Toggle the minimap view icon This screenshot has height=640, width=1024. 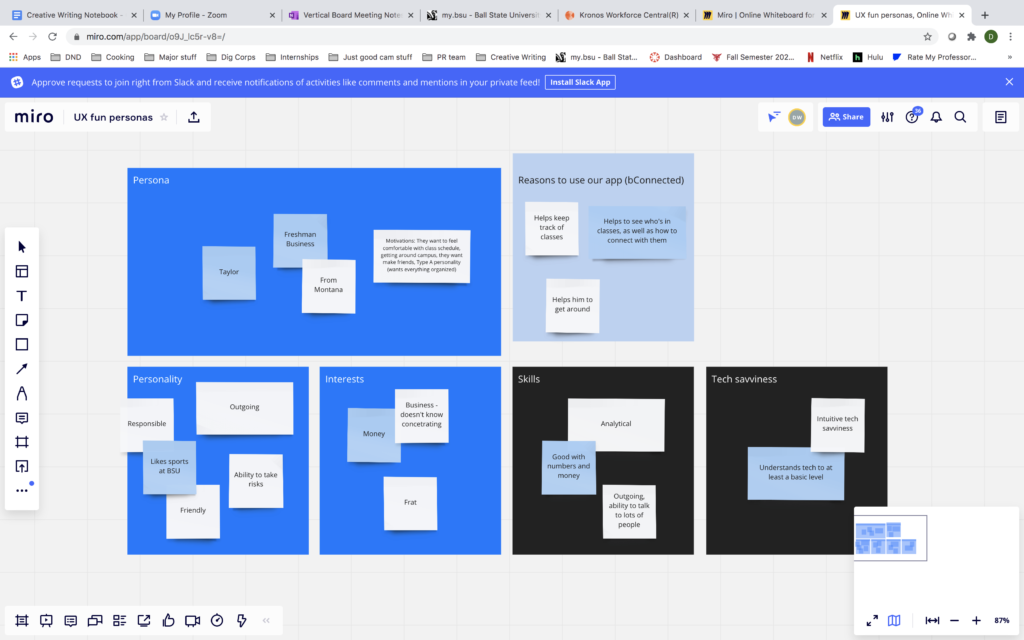coord(894,620)
